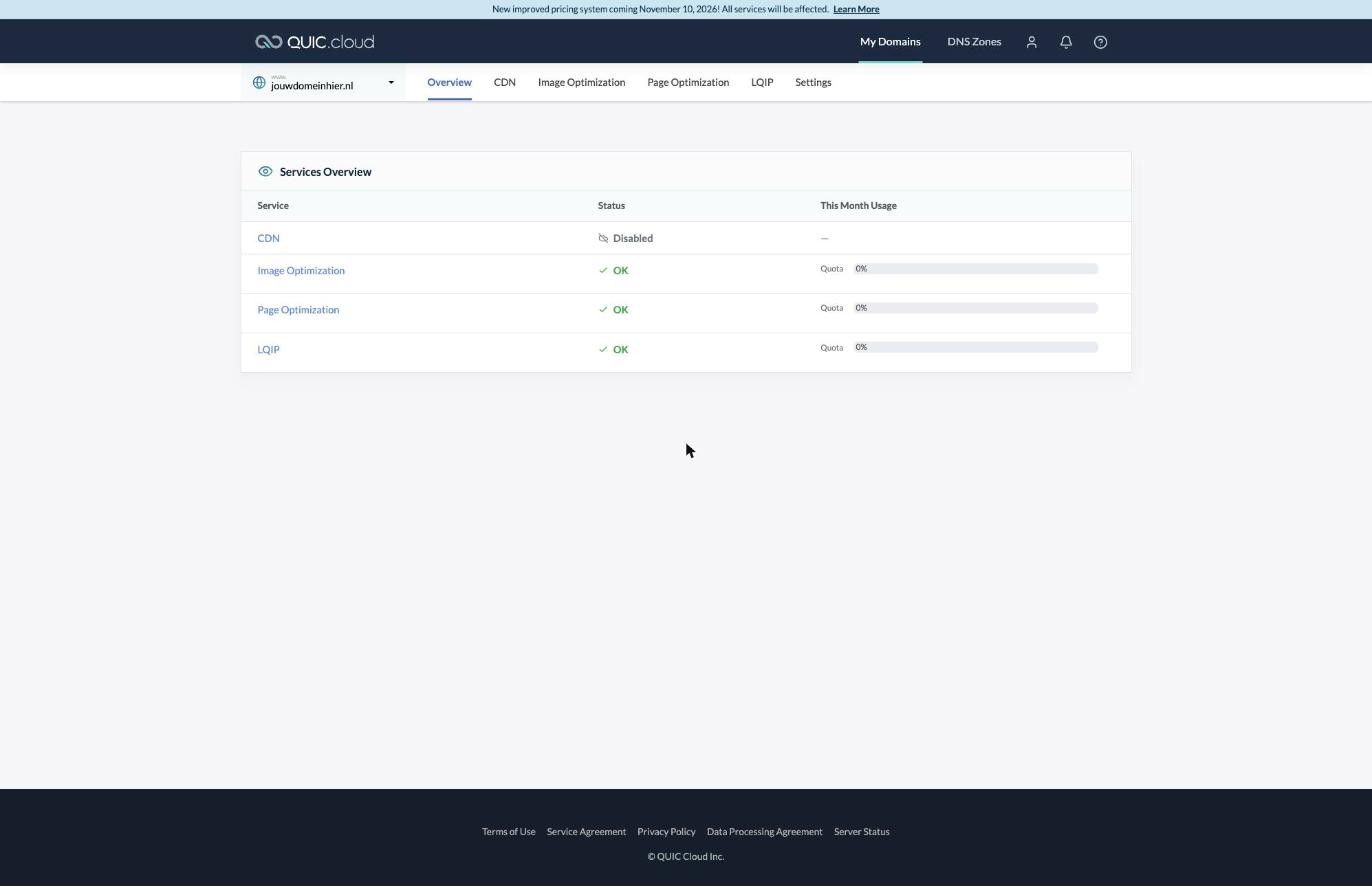Click the OK status in LQIP row
Viewport: 1372px width, 886px height.
click(x=620, y=350)
